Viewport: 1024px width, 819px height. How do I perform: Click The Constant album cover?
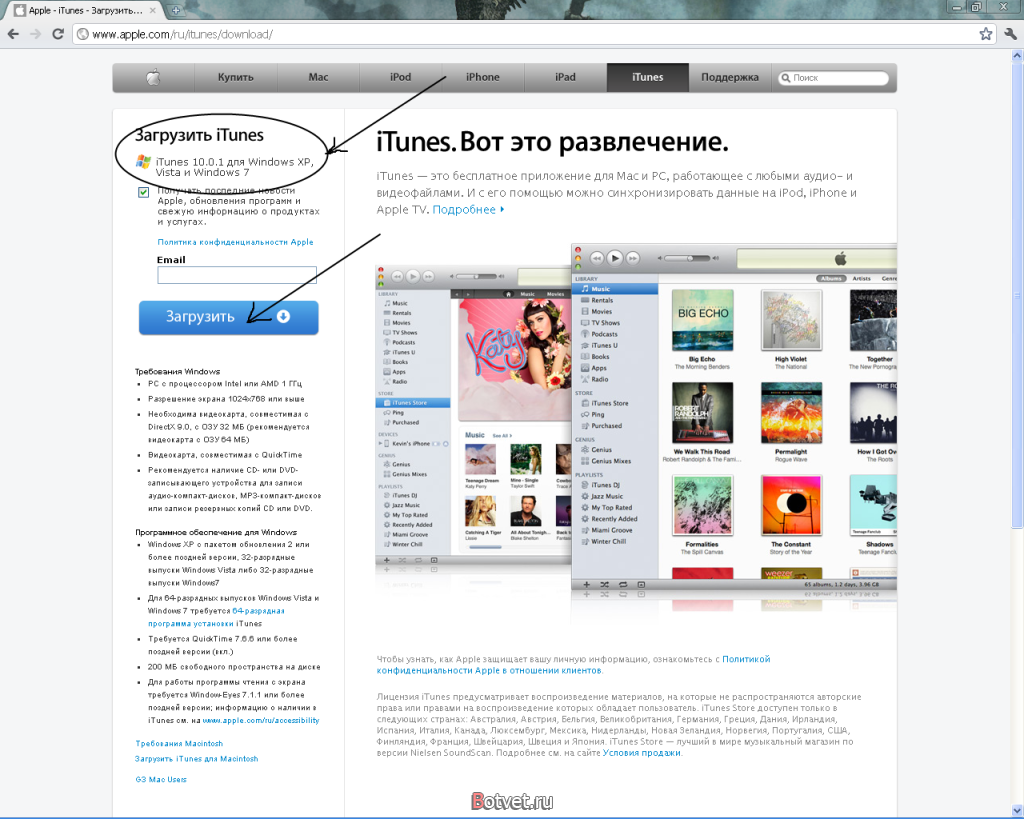pos(791,506)
